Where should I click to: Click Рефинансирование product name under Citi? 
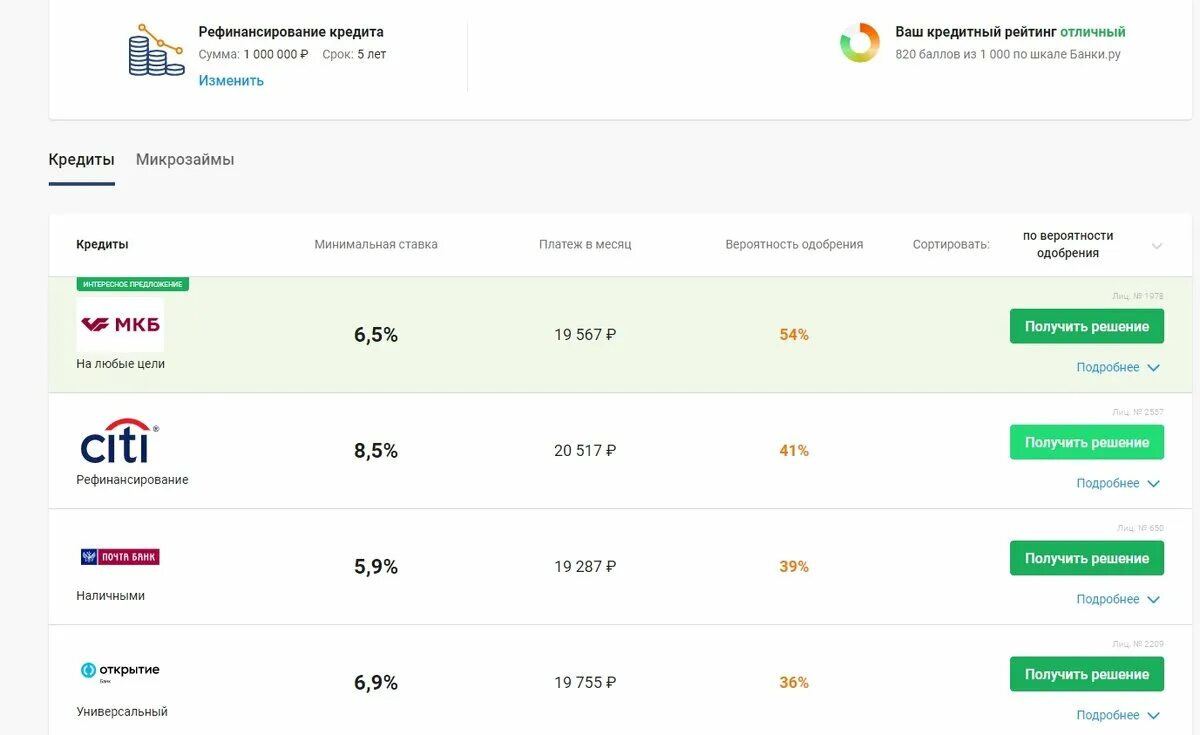(132, 480)
